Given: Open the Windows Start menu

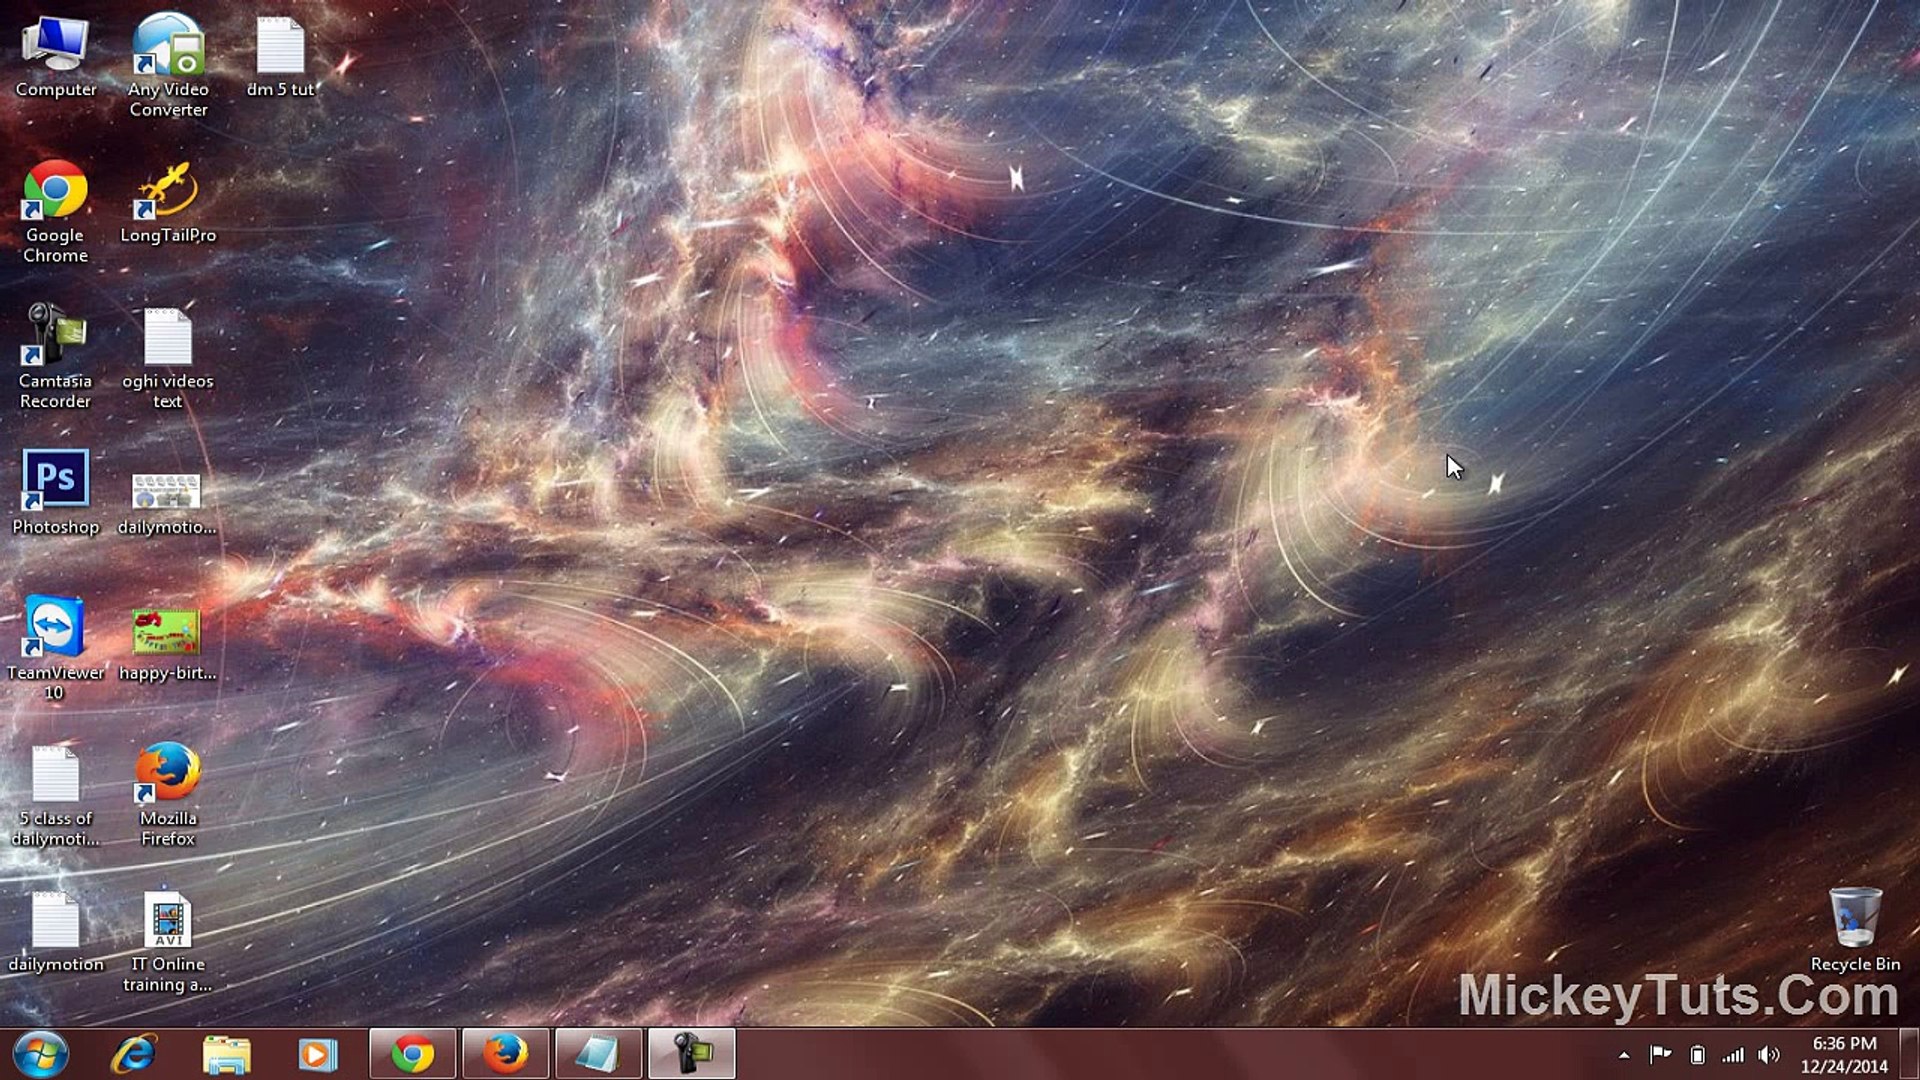Looking at the screenshot, I should [x=40, y=1054].
